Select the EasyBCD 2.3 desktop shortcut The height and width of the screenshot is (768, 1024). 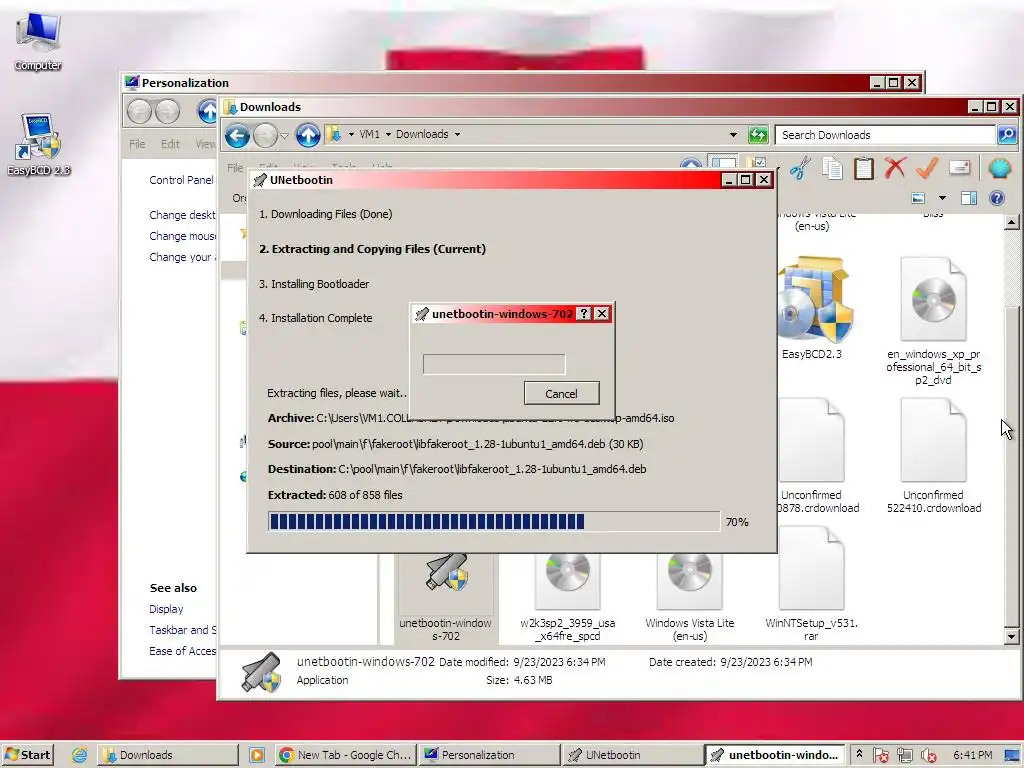[x=39, y=144]
